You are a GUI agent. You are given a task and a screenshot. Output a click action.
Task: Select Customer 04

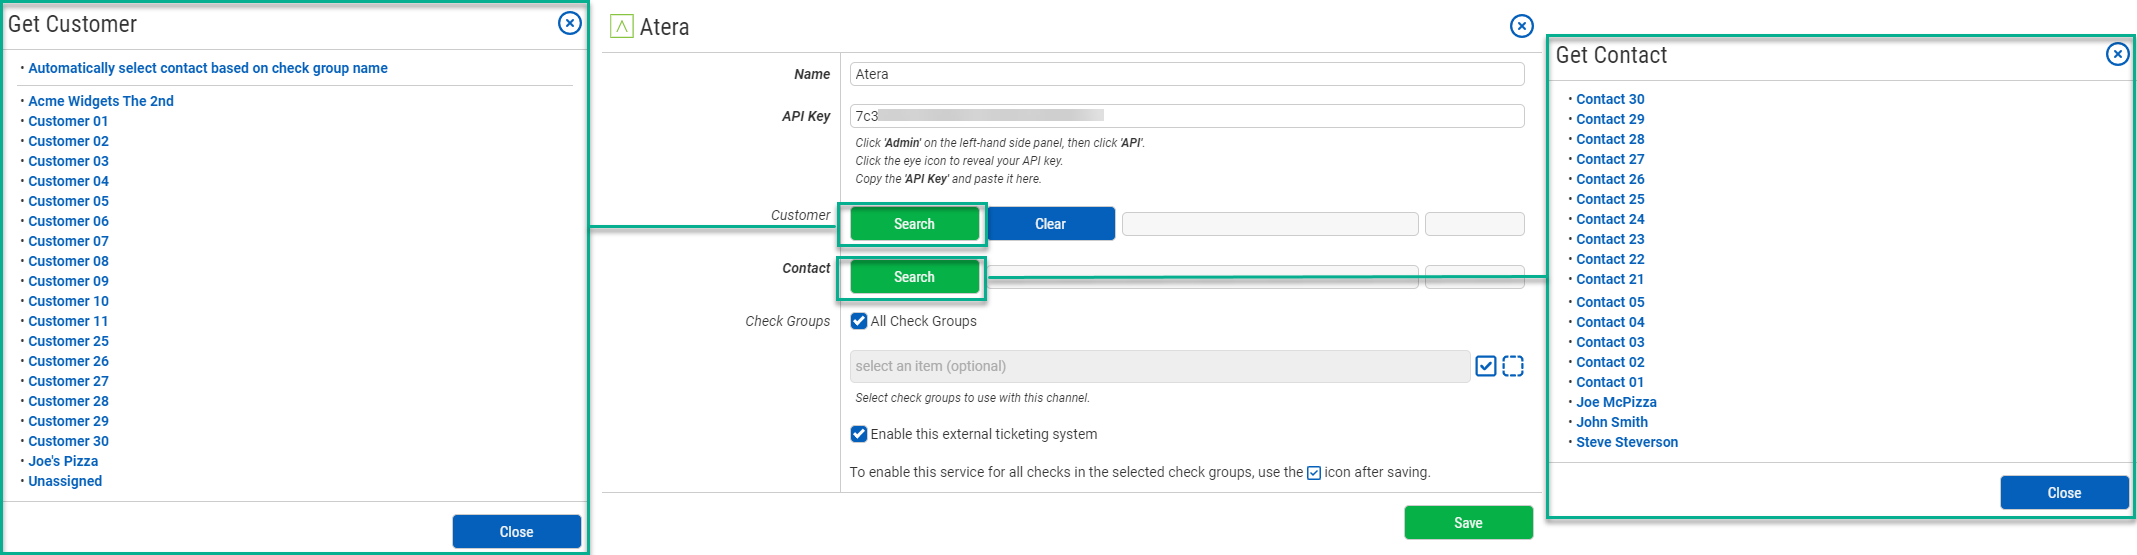tap(68, 181)
